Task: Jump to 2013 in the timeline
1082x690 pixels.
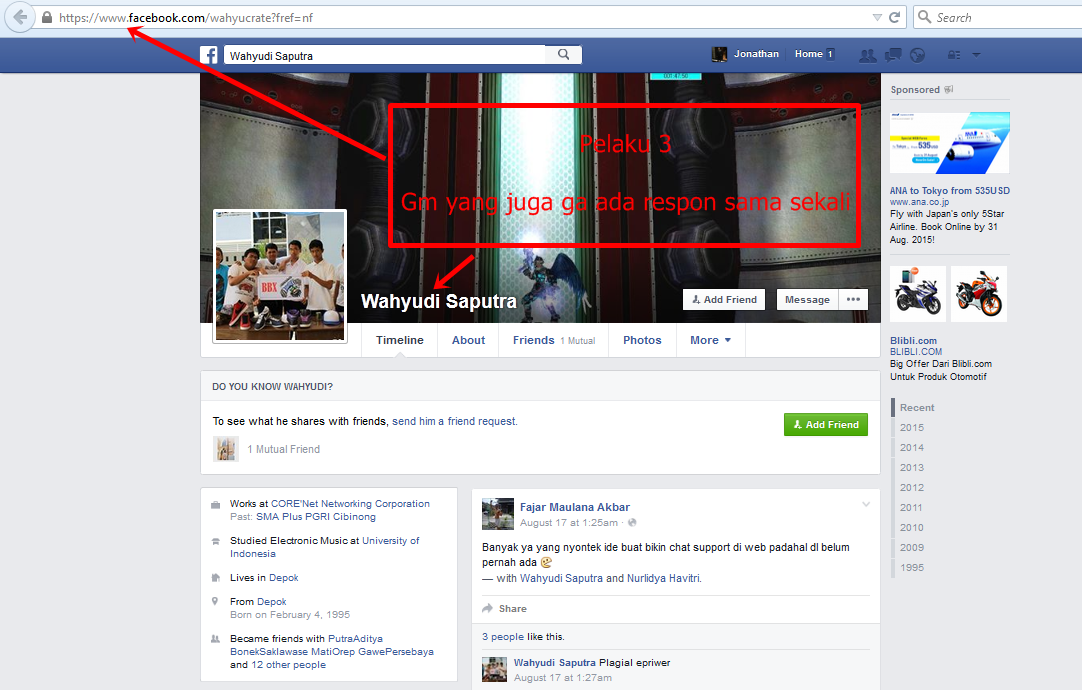Action: point(912,468)
